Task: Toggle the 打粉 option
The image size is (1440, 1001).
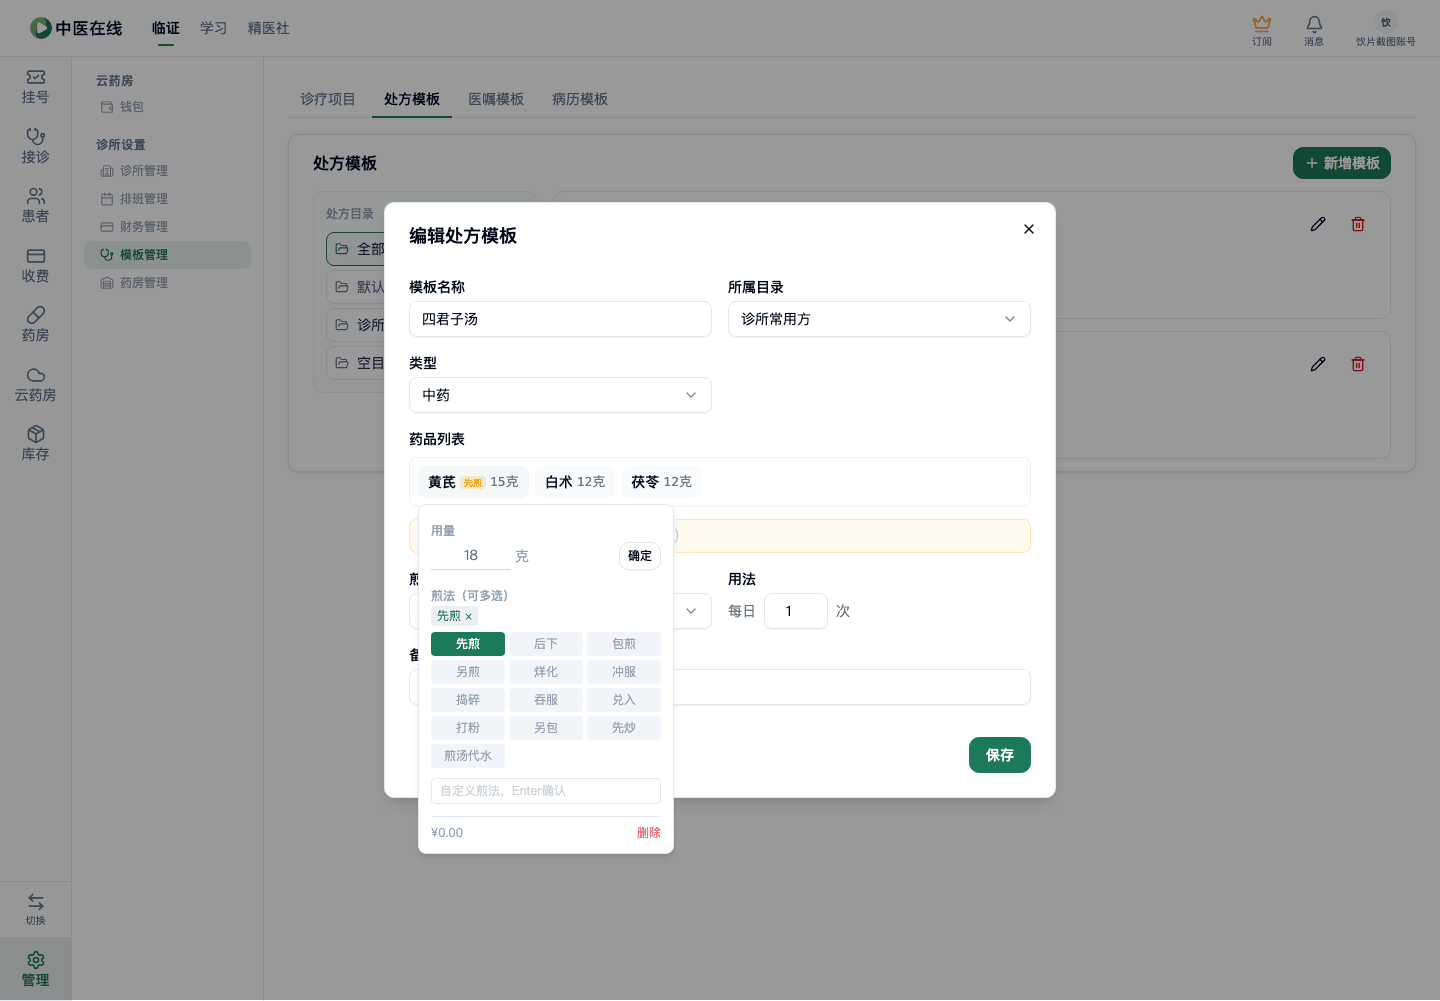Action: click(x=468, y=728)
